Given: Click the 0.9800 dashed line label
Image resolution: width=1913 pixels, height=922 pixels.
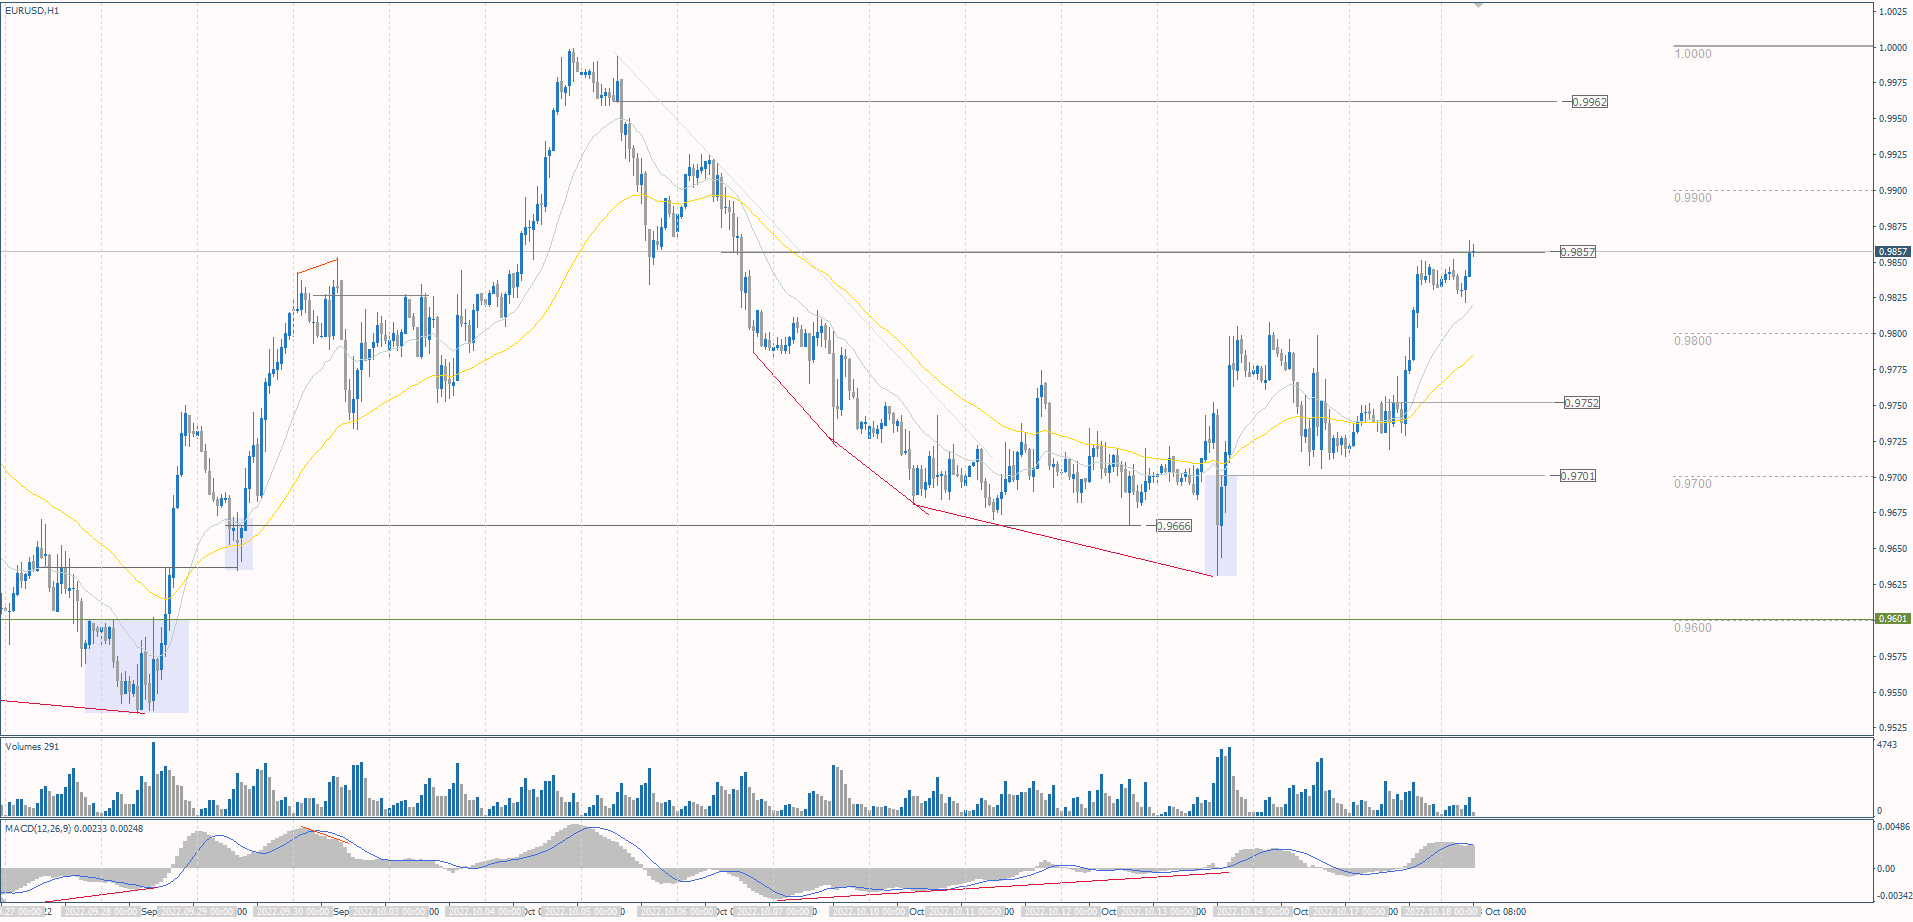Looking at the screenshot, I should (x=1693, y=341).
